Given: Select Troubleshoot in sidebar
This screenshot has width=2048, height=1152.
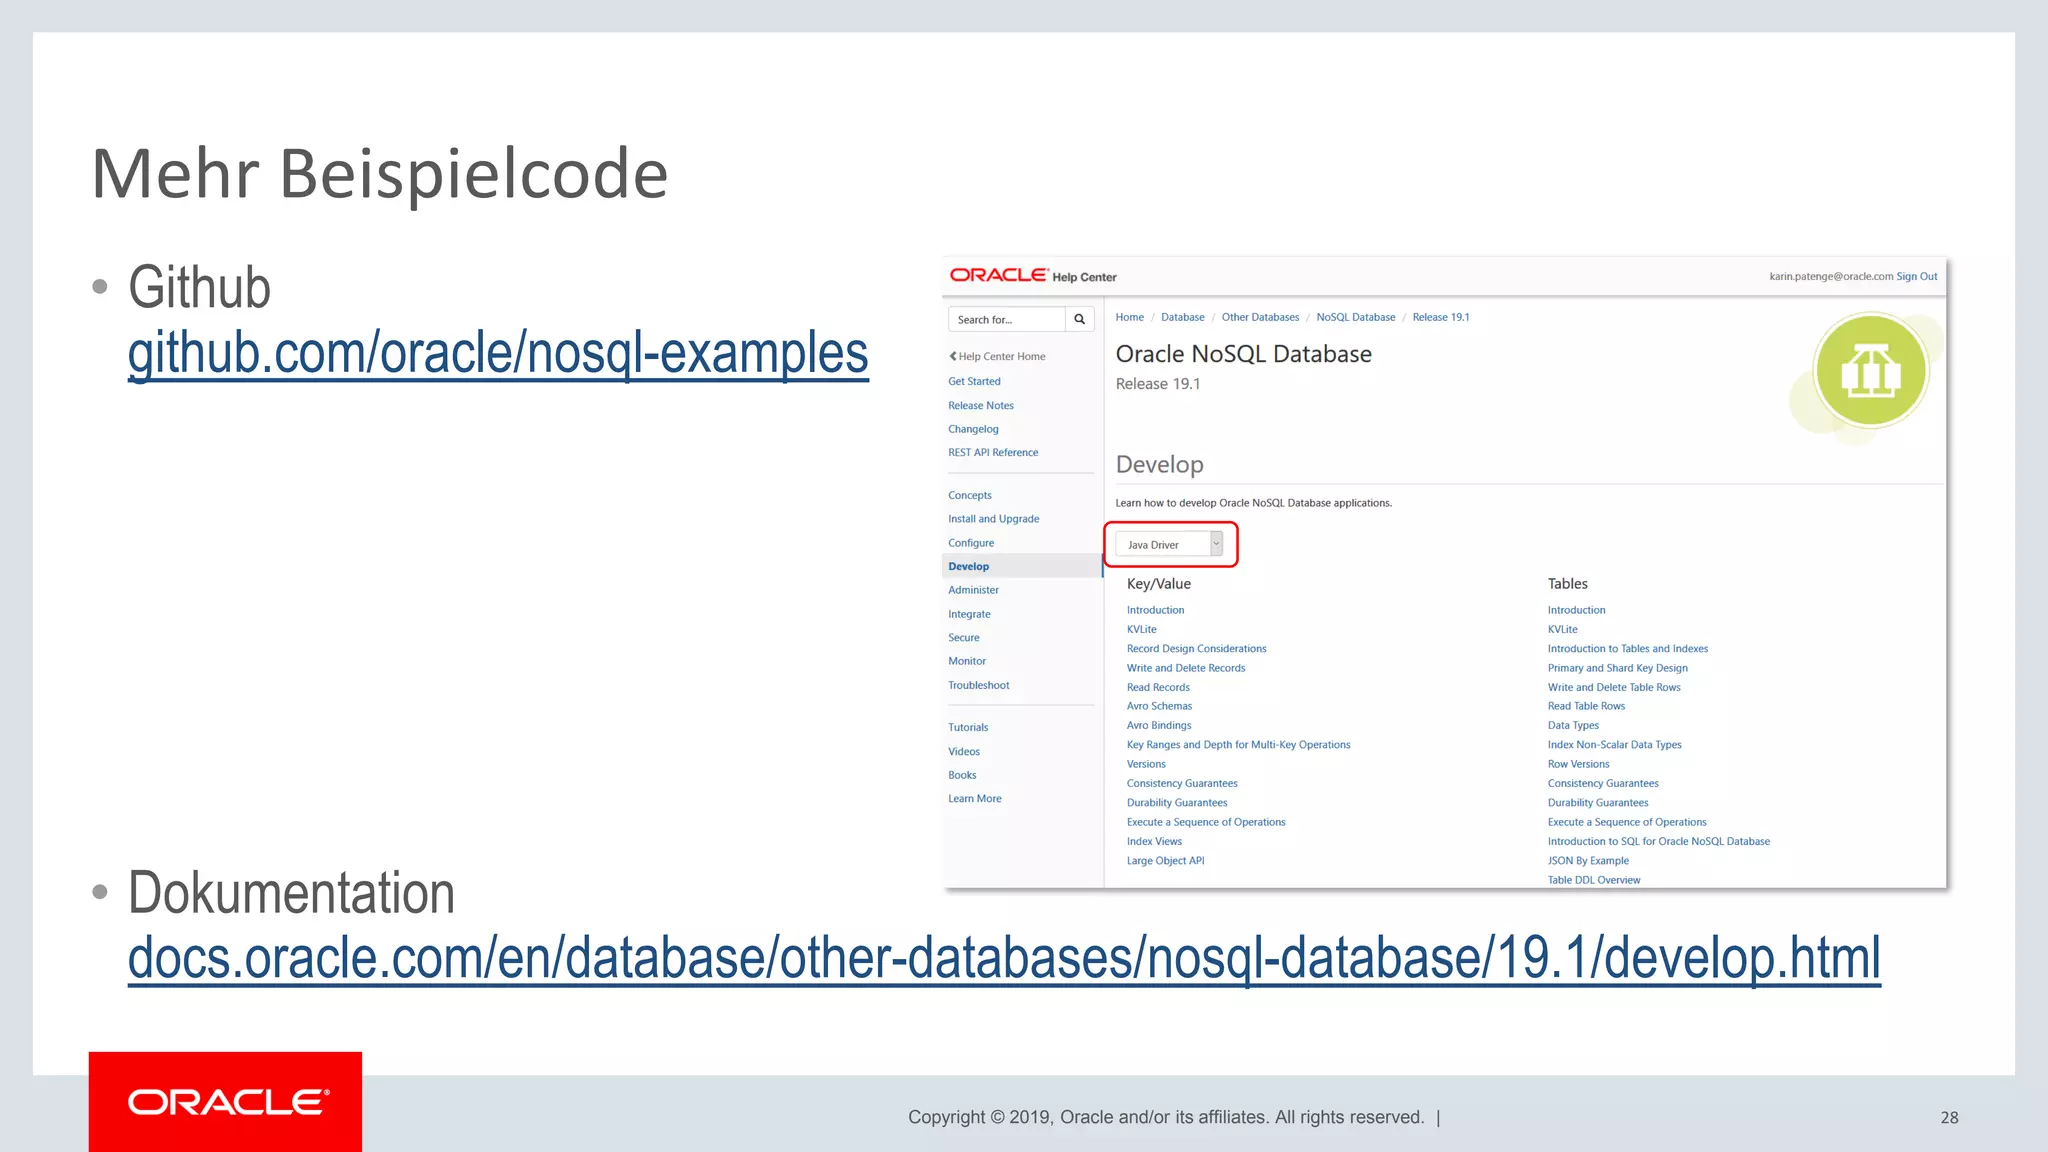Looking at the screenshot, I should 979,685.
